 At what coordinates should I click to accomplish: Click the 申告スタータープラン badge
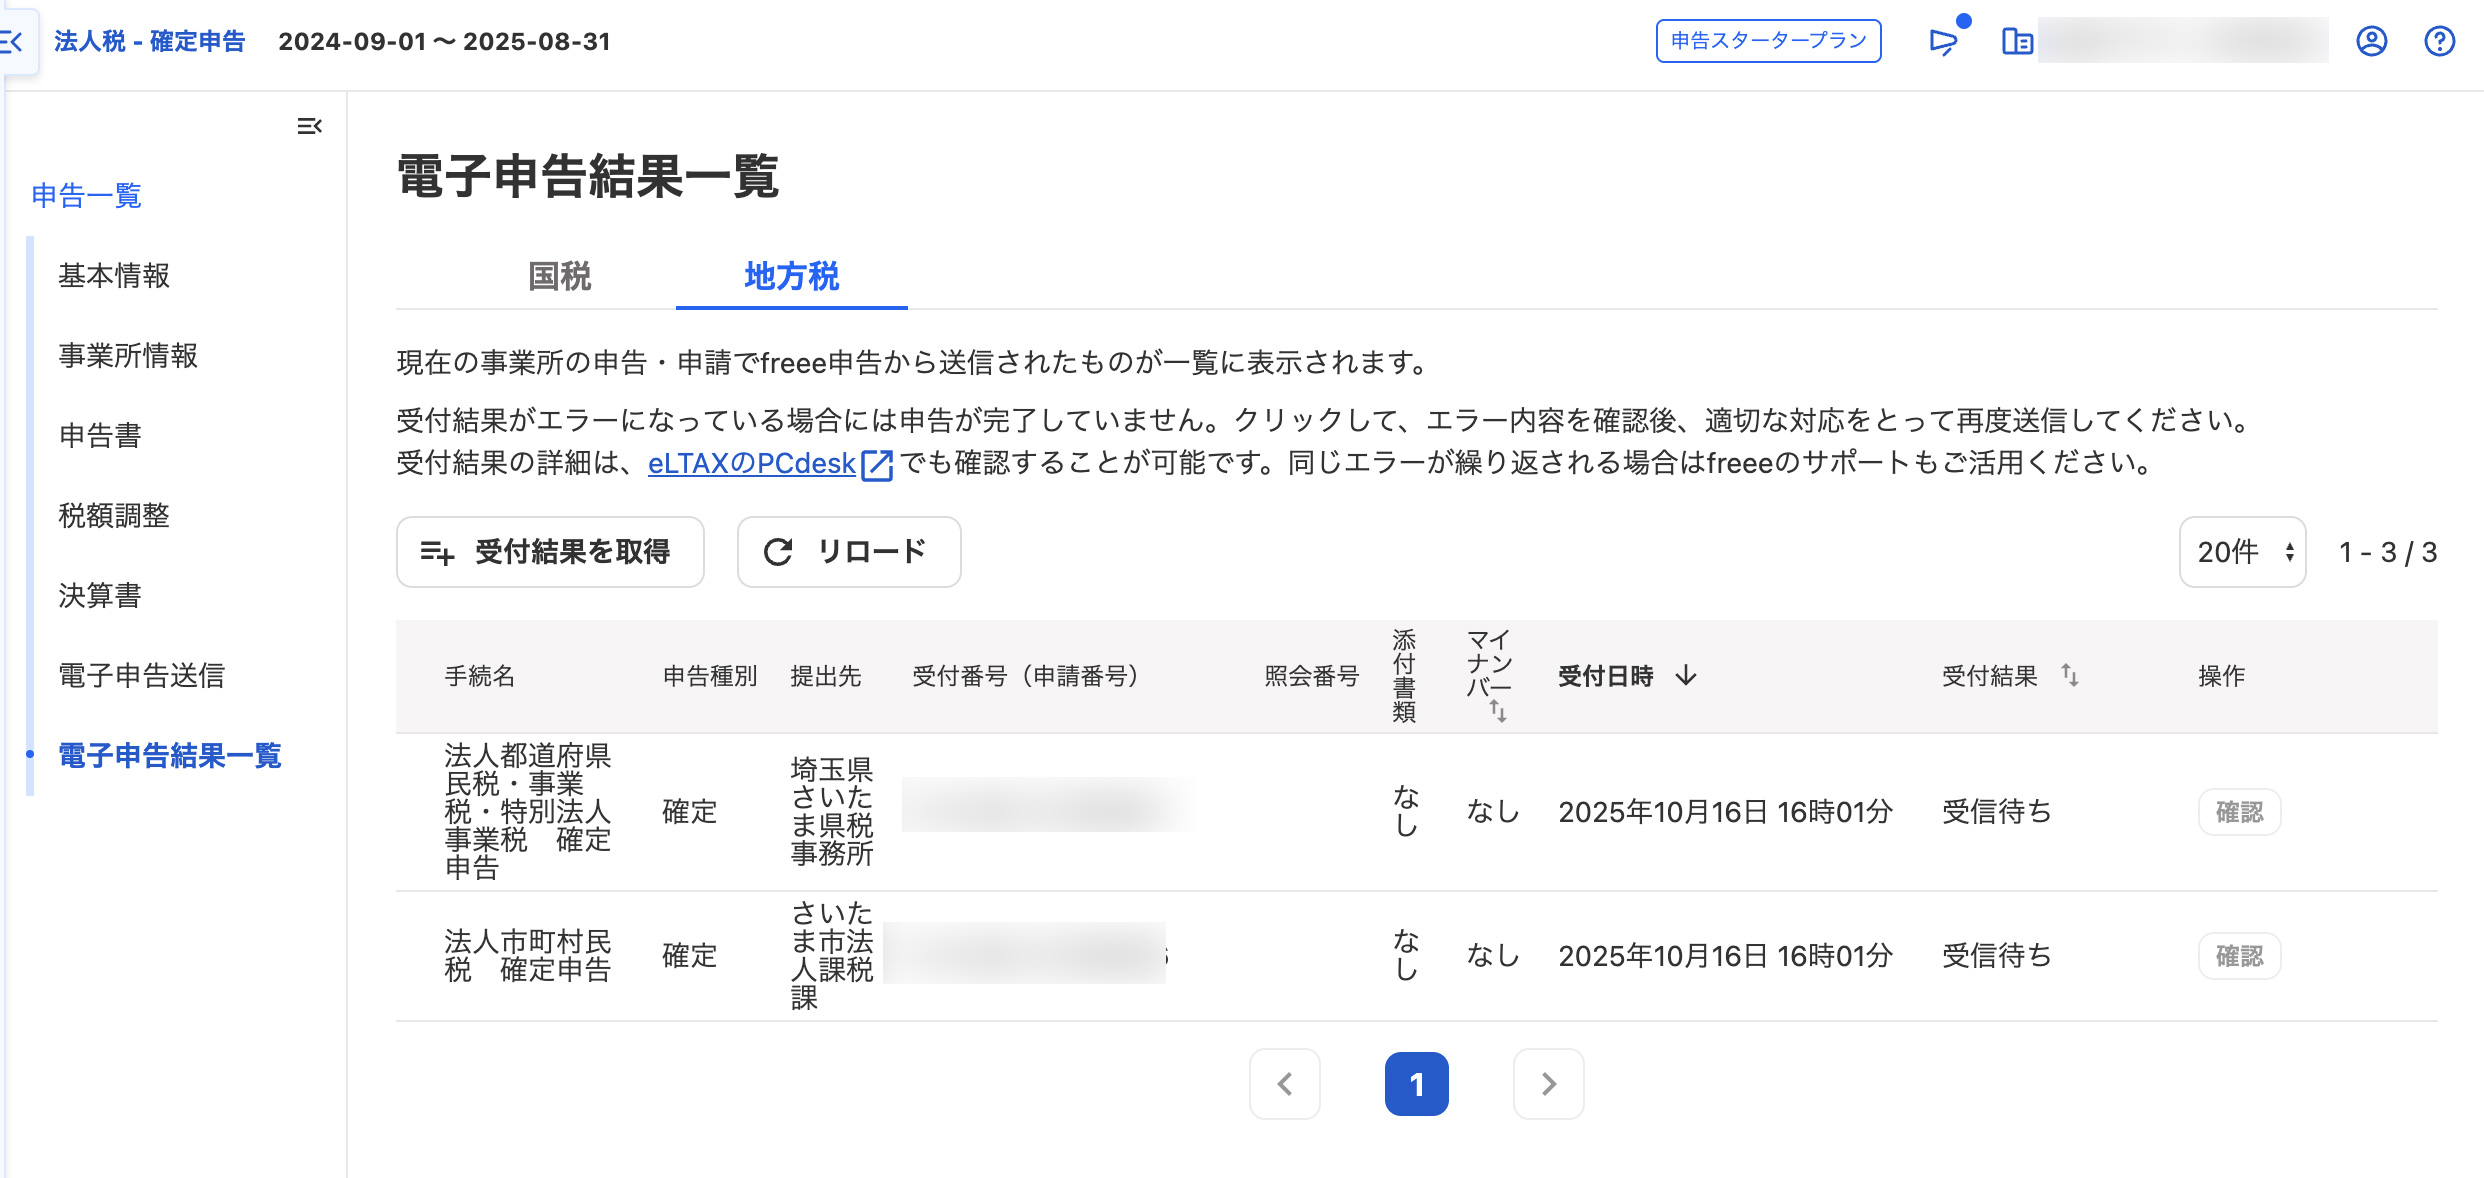(1768, 41)
